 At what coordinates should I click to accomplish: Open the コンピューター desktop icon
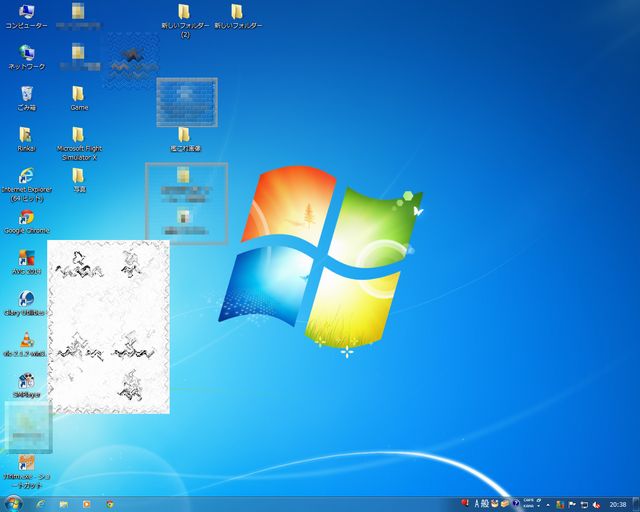click(x=26, y=17)
